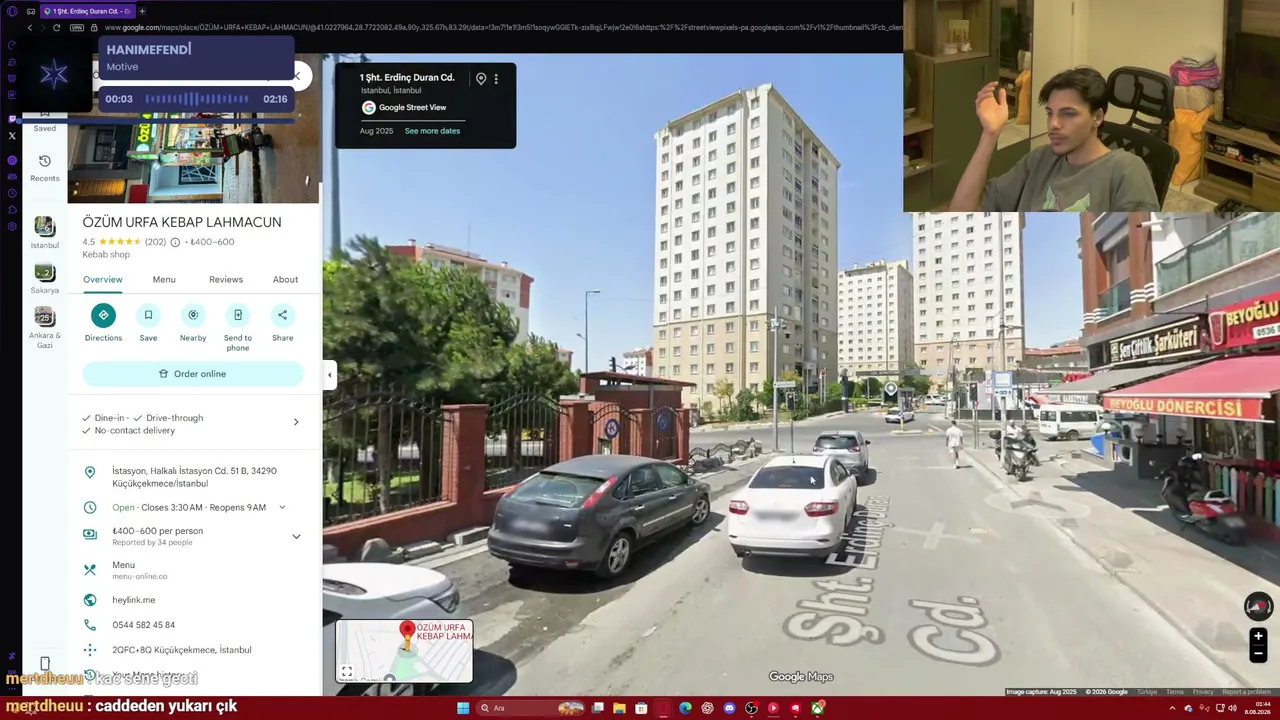Open Twitch icon in browser sidebar
Image resolution: width=1280 pixels, height=720 pixels.
pyautogui.click(x=12, y=118)
